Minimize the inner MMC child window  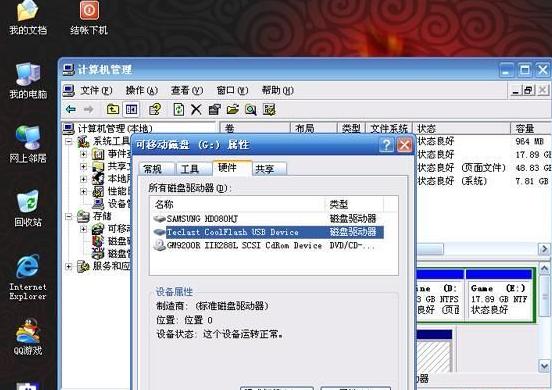coord(516,90)
